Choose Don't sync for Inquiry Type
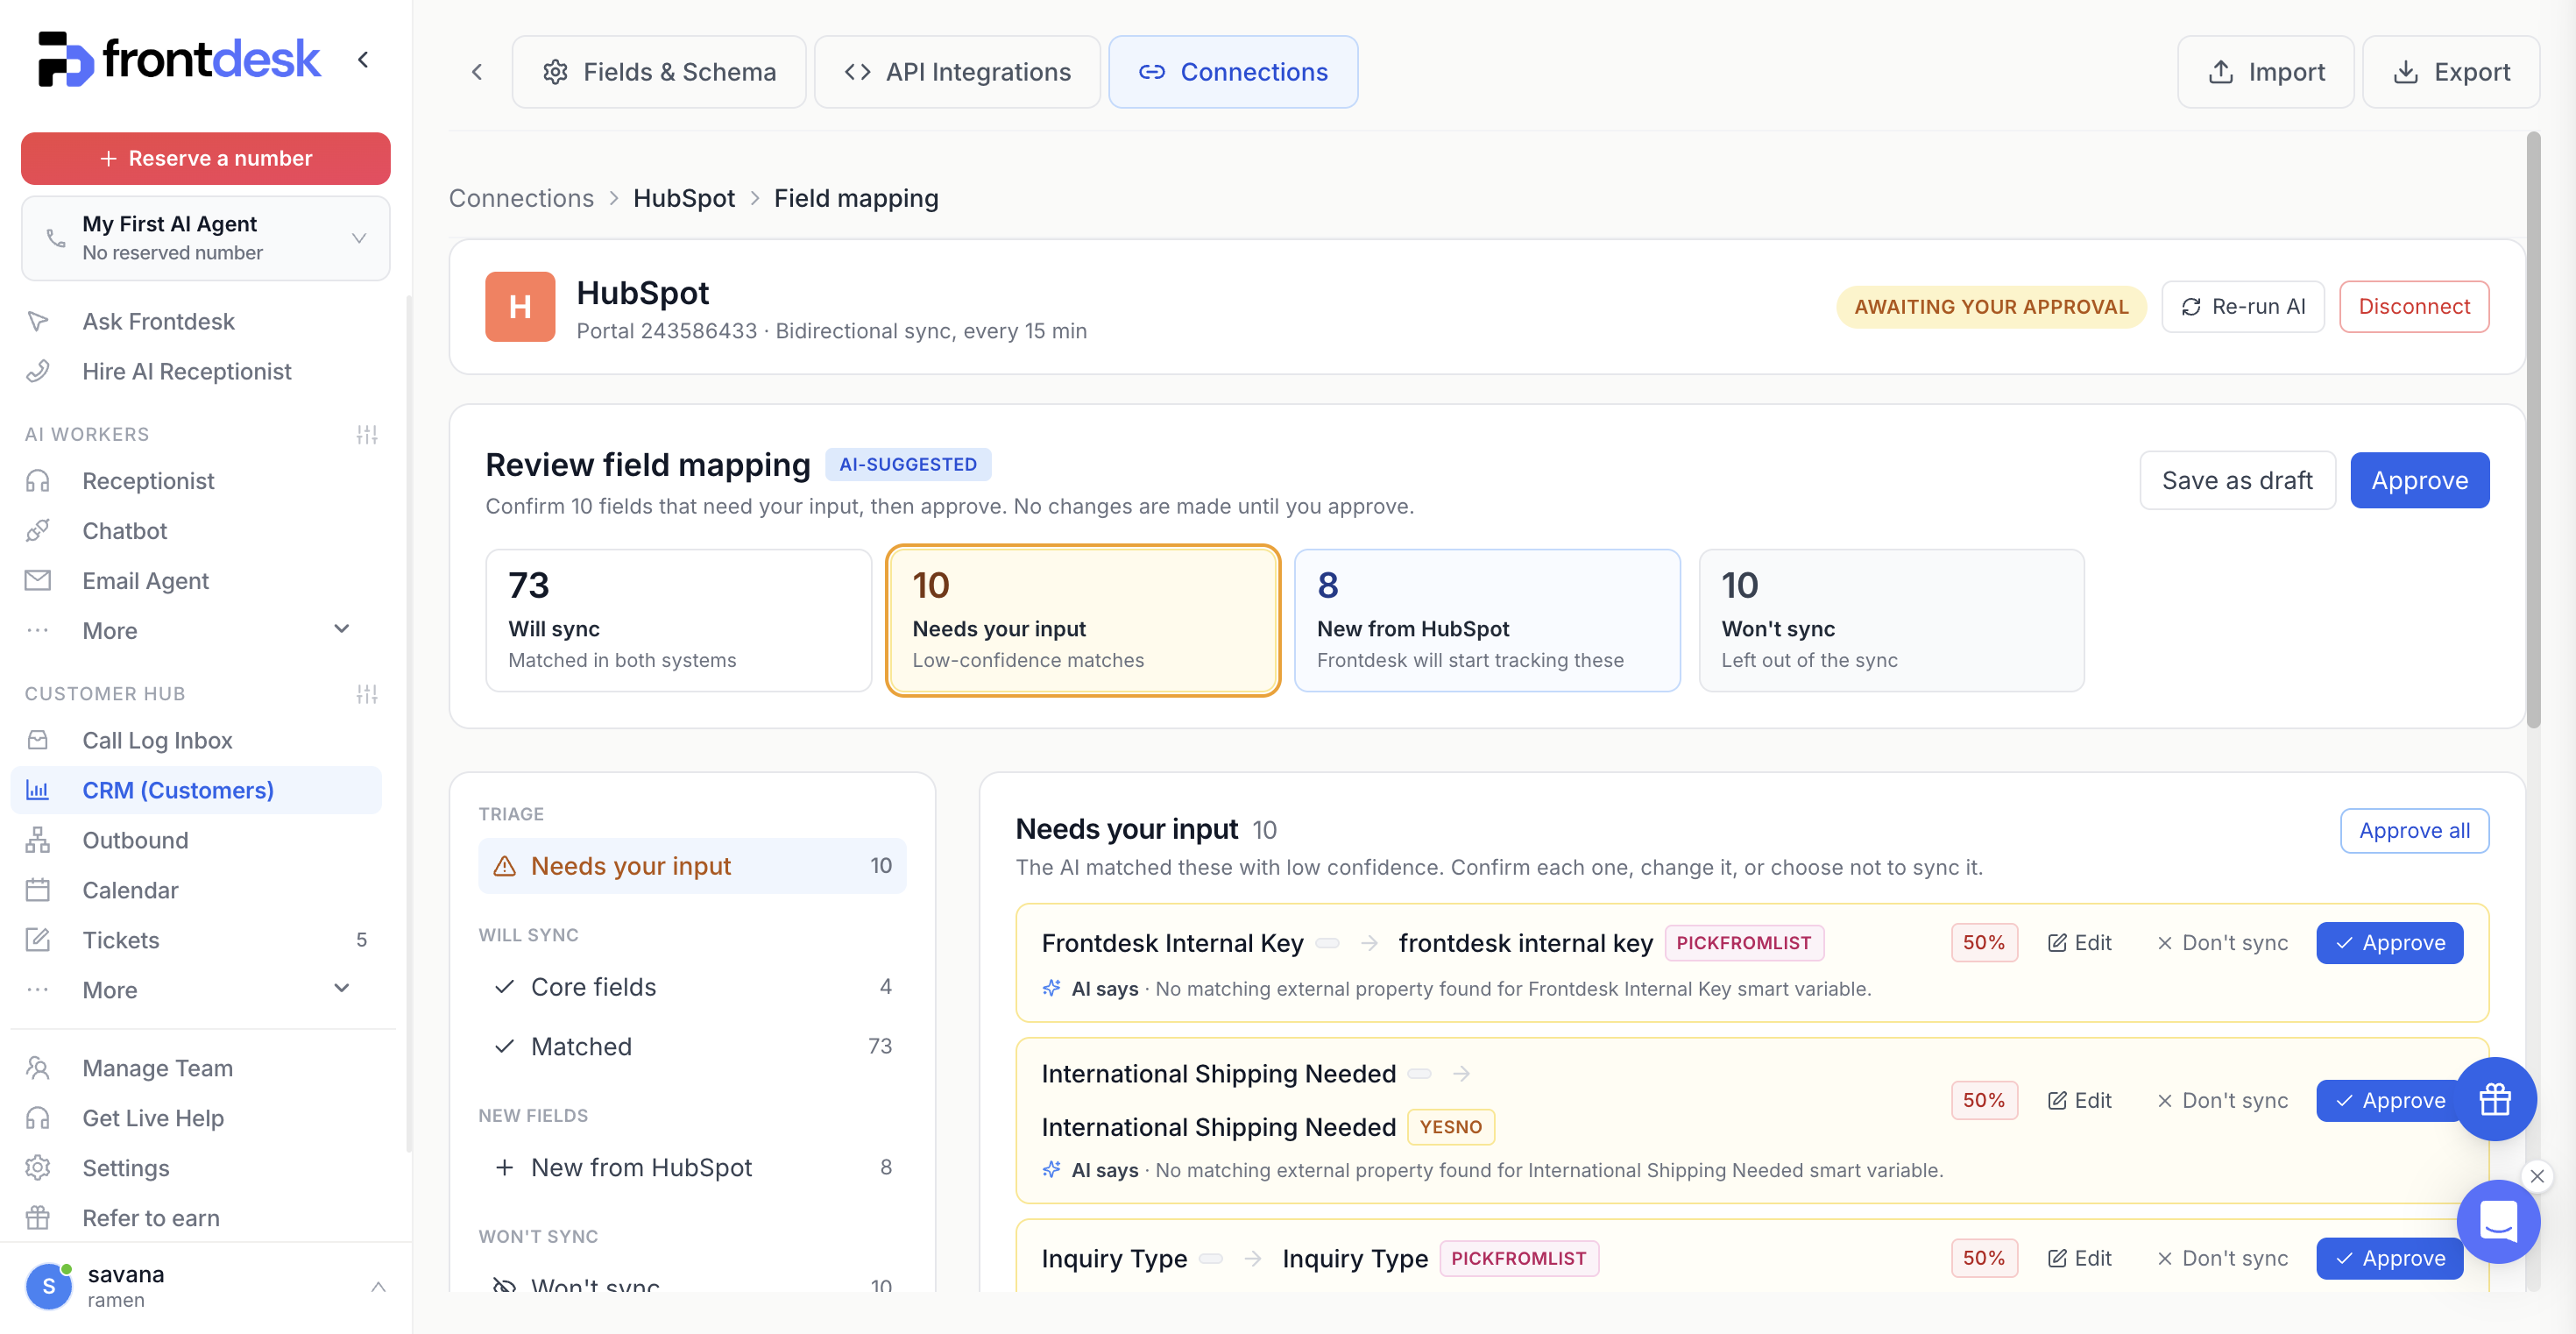Image resolution: width=2576 pixels, height=1334 pixels. (x=2222, y=1258)
